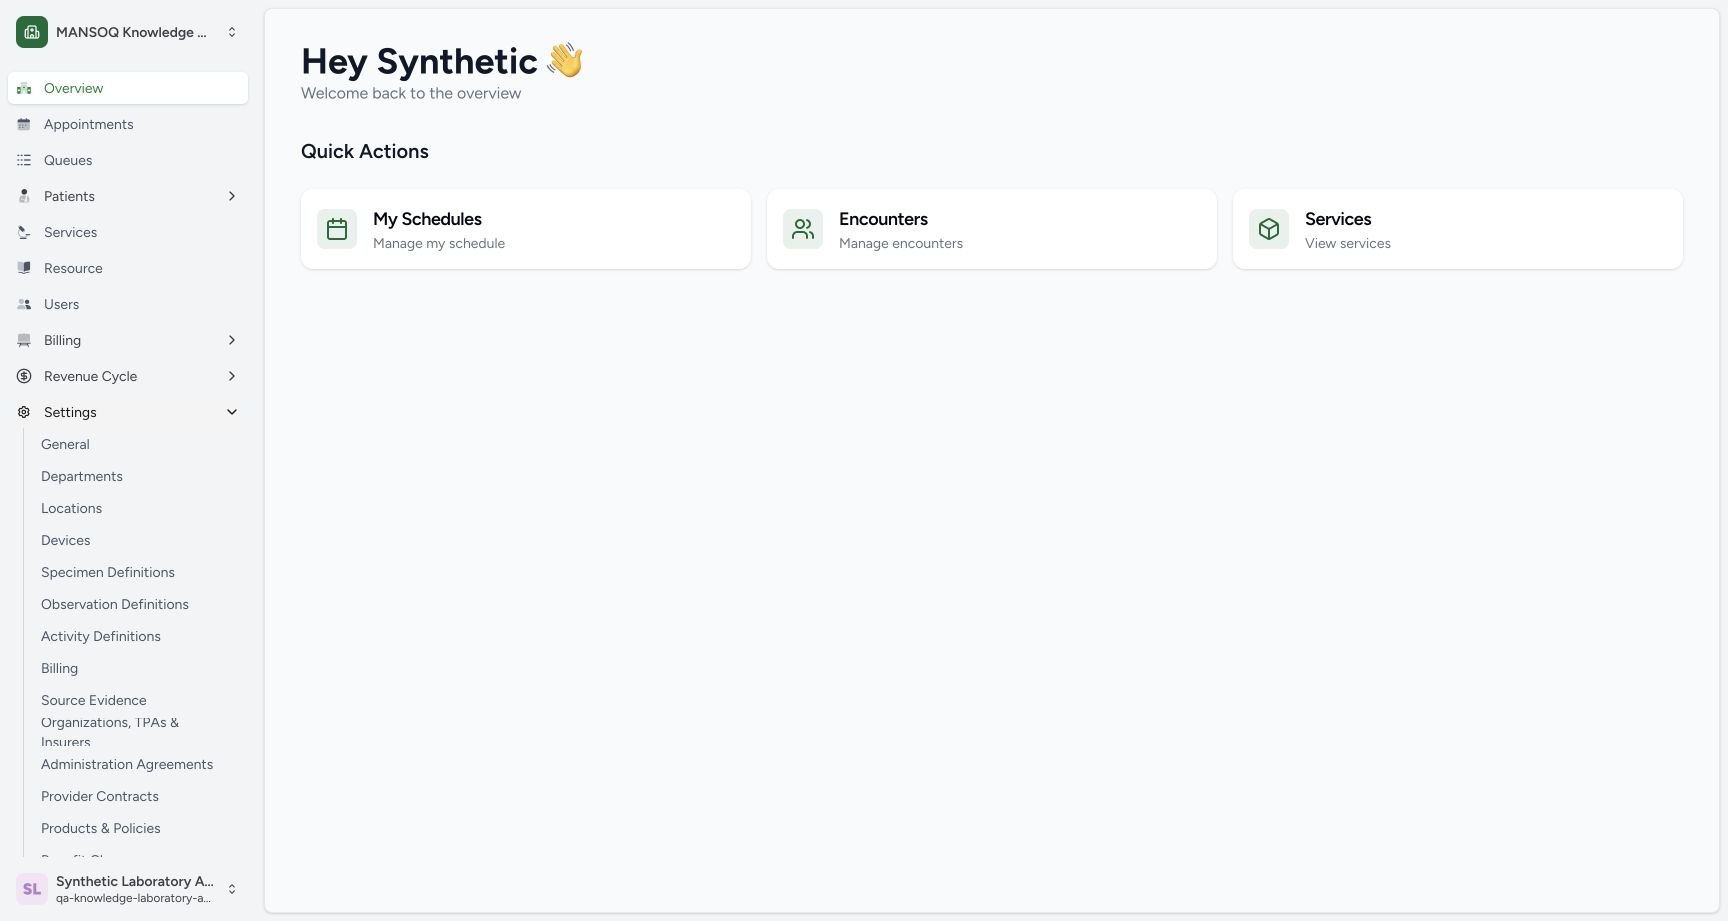
Task: Click the Appointments calendar icon in sidebar
Action: pyautogui.click(x=24, y=124)
